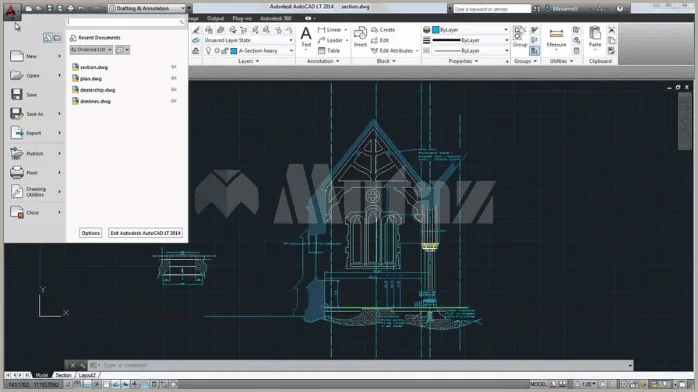Expand the Layers panel
698x392 pixels.
click(248, 61)
